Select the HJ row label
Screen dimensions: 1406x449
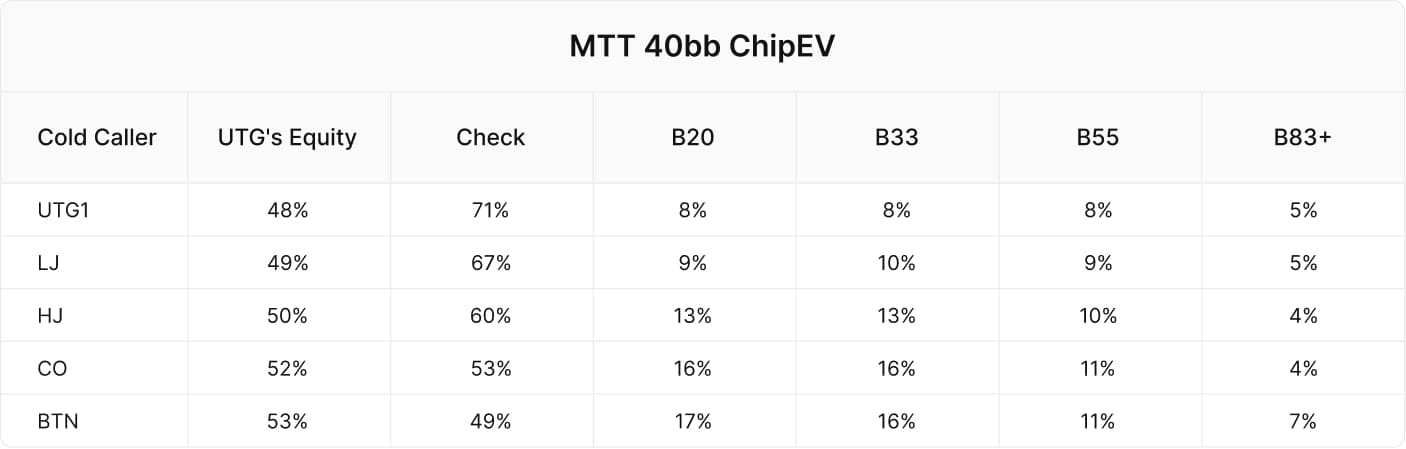click(49, 316)
